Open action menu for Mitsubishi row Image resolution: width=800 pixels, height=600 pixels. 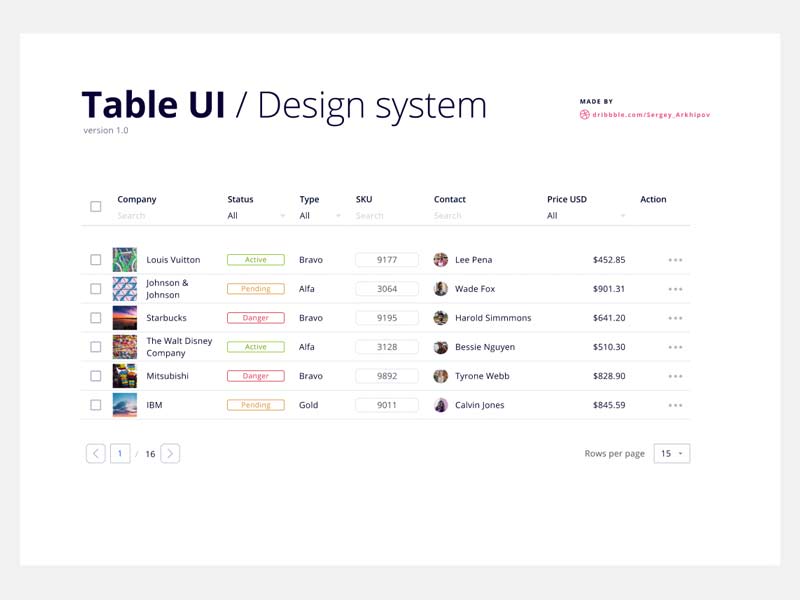(675, 377)
